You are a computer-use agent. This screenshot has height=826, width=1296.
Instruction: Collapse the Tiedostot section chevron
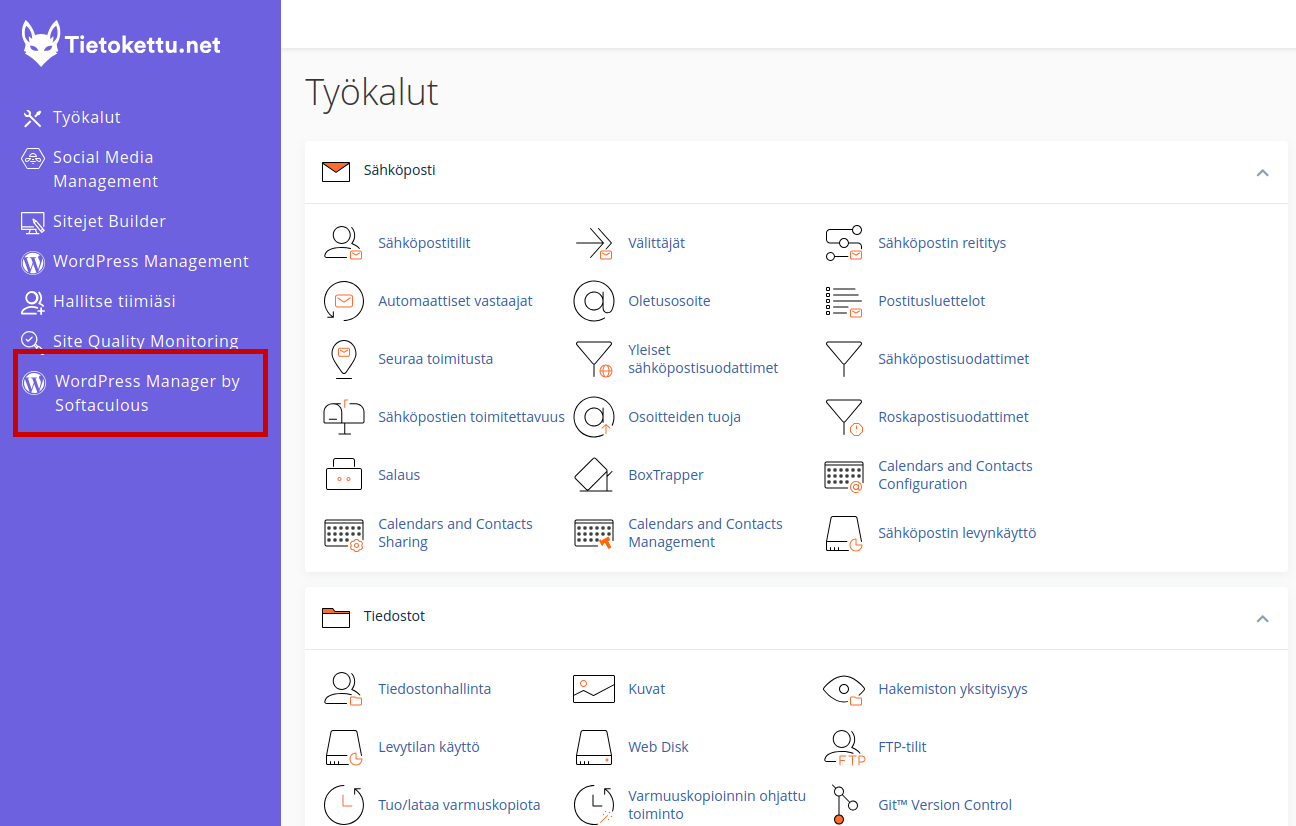pos(1262,618)
